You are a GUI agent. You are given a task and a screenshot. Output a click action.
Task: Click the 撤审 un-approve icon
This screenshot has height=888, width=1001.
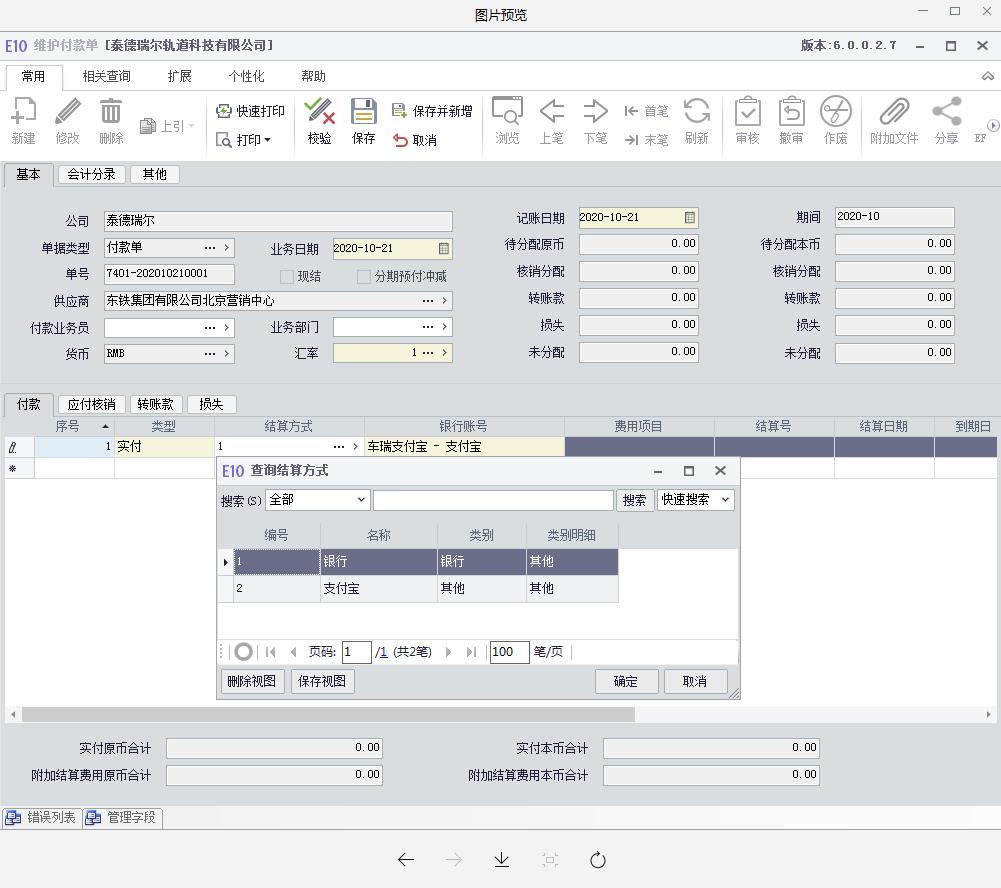click(792, 111)
